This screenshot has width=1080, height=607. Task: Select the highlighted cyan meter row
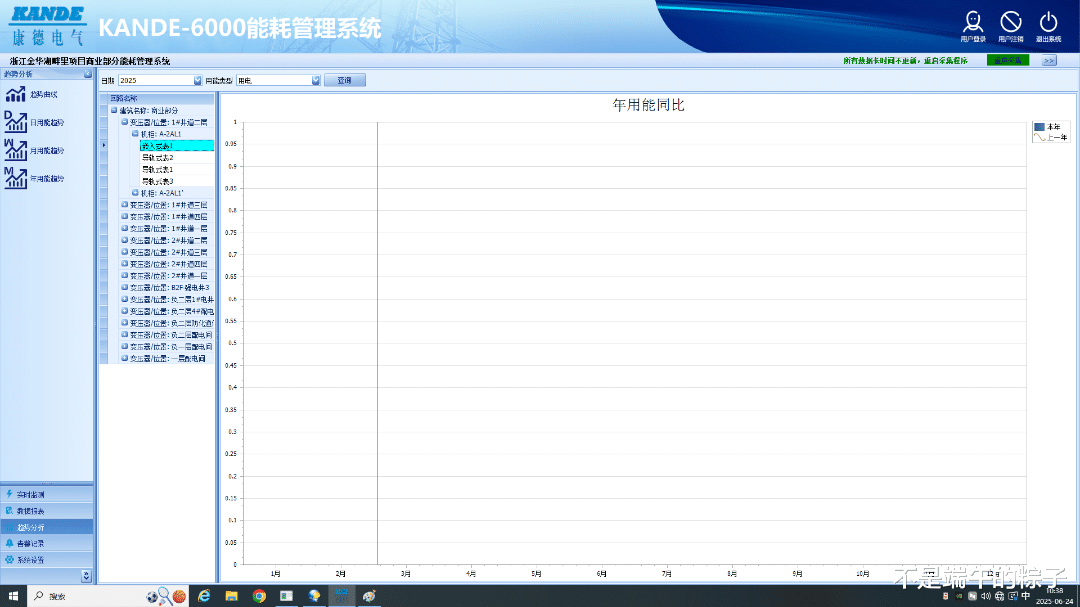[177, 145]
